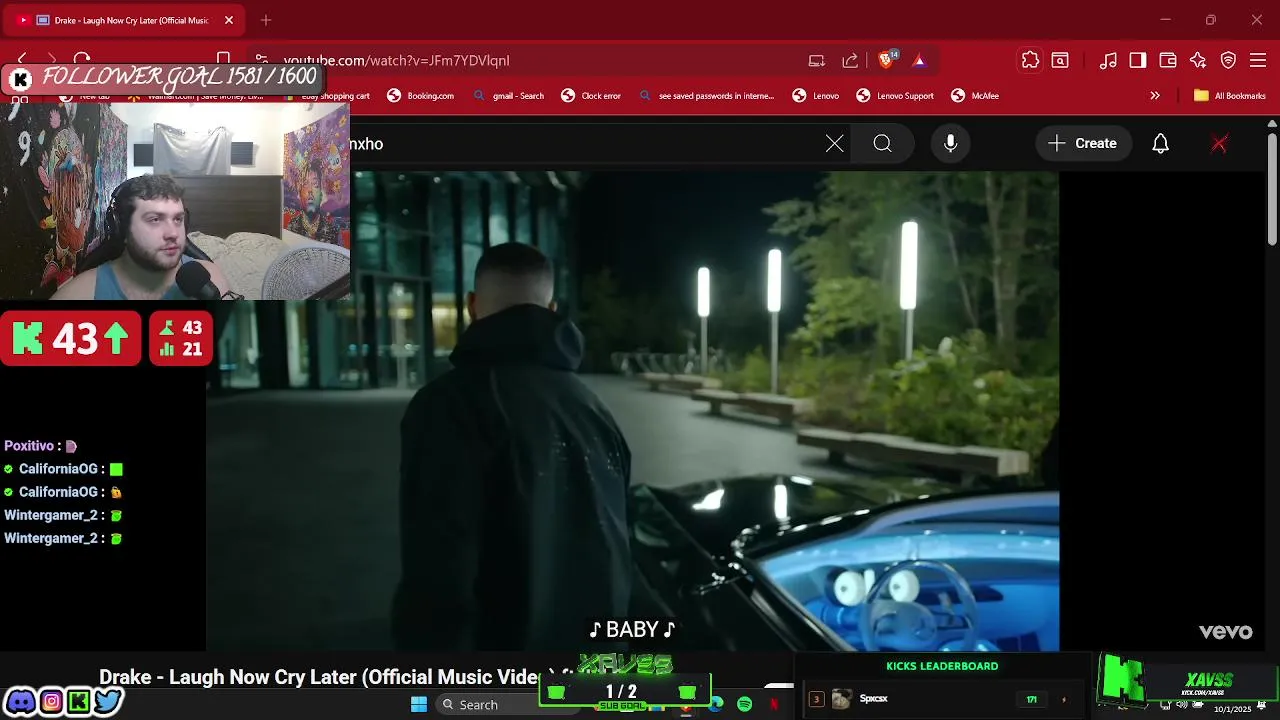This screenshot has height=720, width=1280.
Task: Open see saved passwords bookmark
Action: [706, 96]
